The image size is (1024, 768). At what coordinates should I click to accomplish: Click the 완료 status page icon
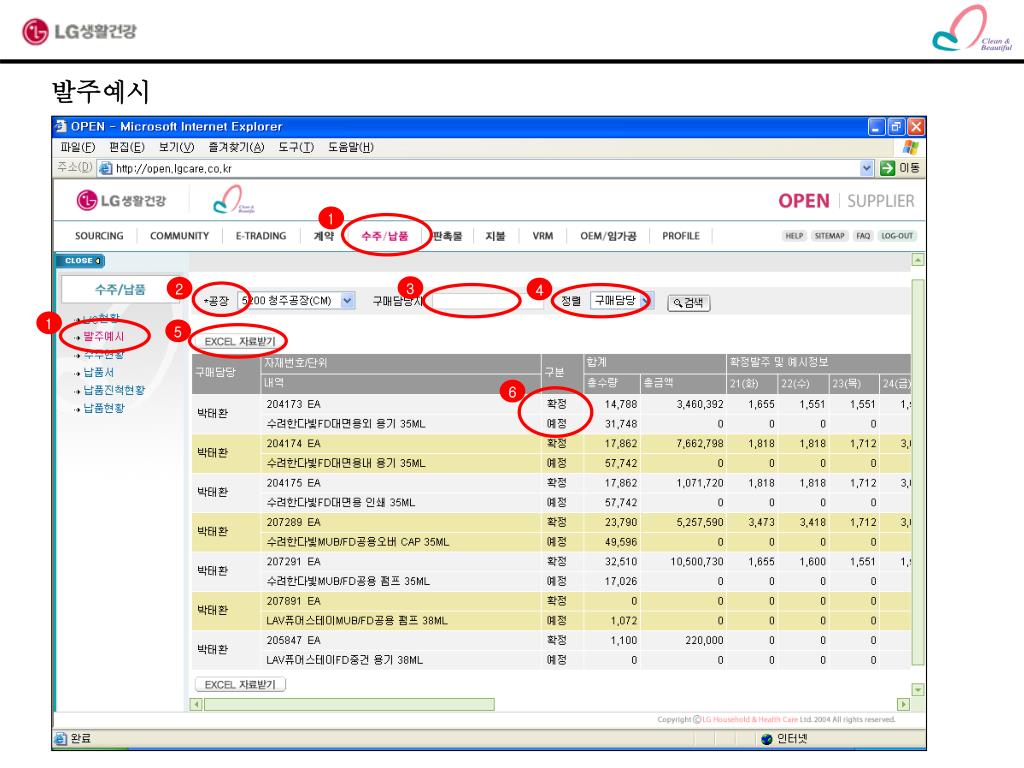[x=61, y=739]
